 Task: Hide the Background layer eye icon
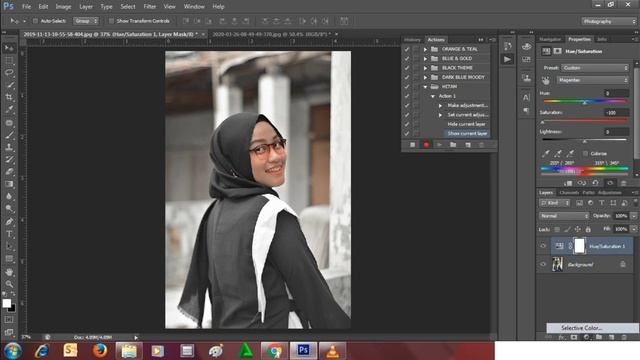coord(543,264)
